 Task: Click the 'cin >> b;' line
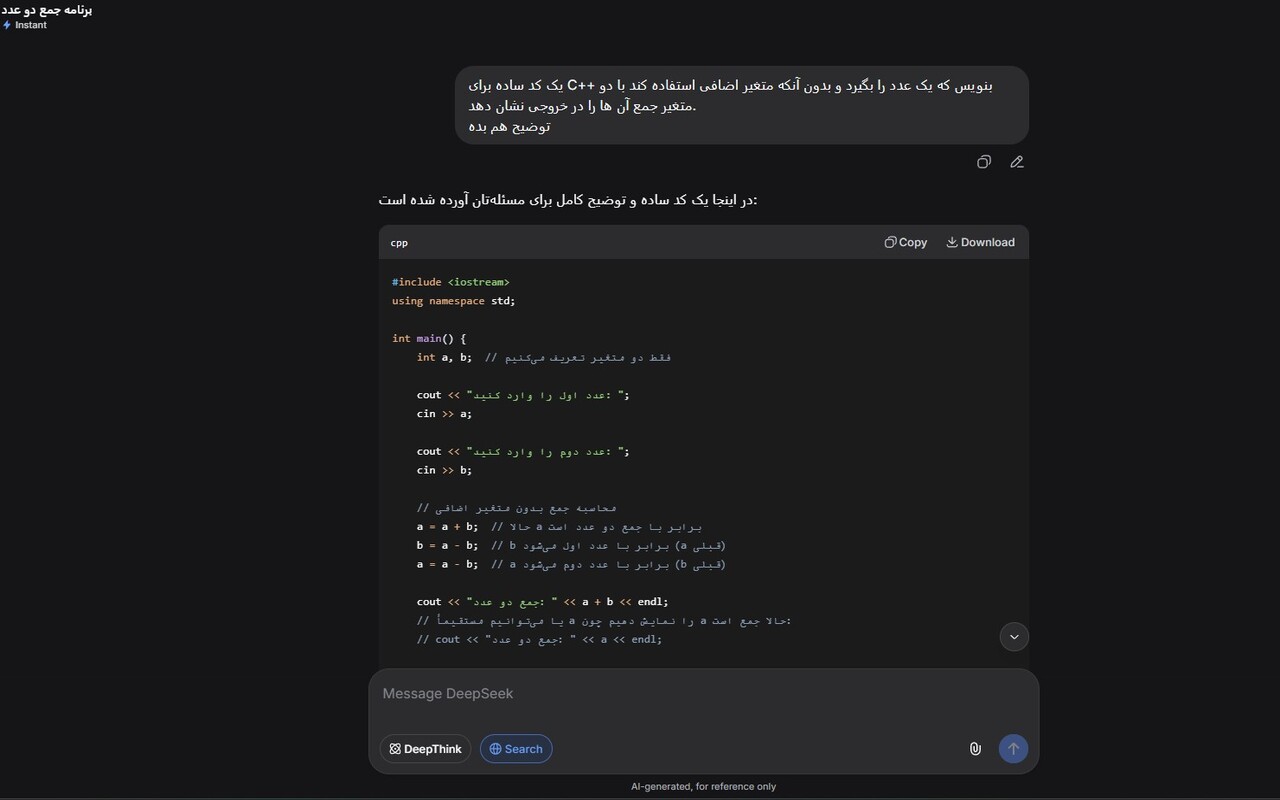tap(444, 470)
